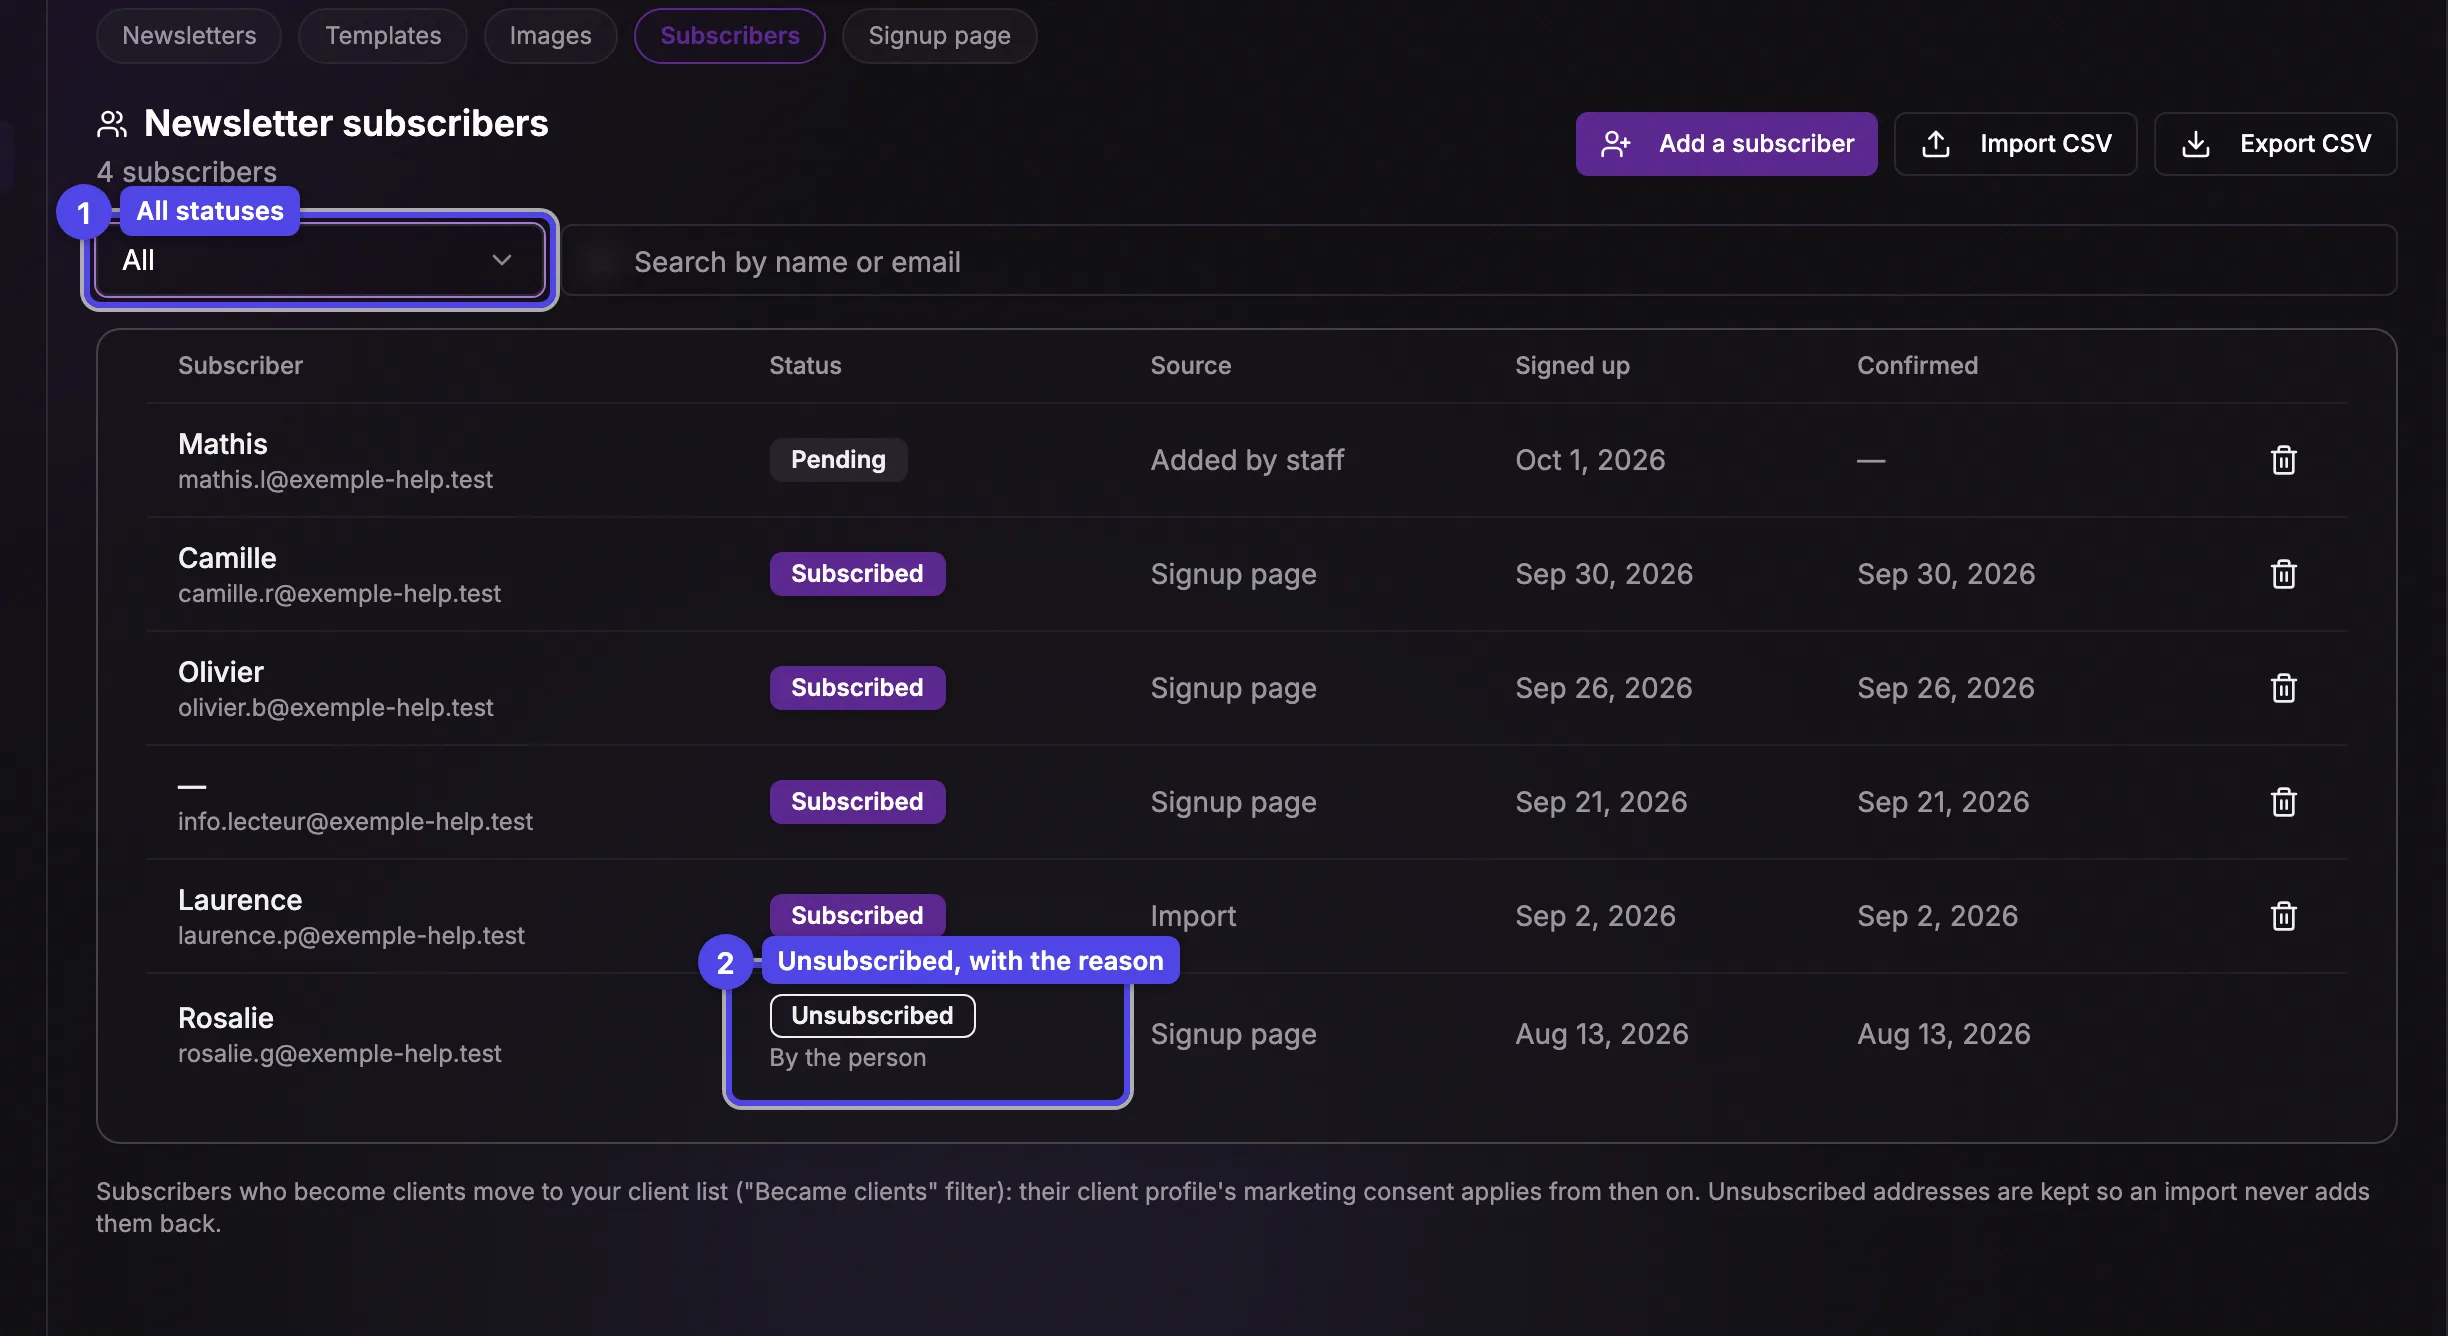Click the Export CSV button
The width and height of the screenshot is (2448, 1336).
(x=2275, y=144)
